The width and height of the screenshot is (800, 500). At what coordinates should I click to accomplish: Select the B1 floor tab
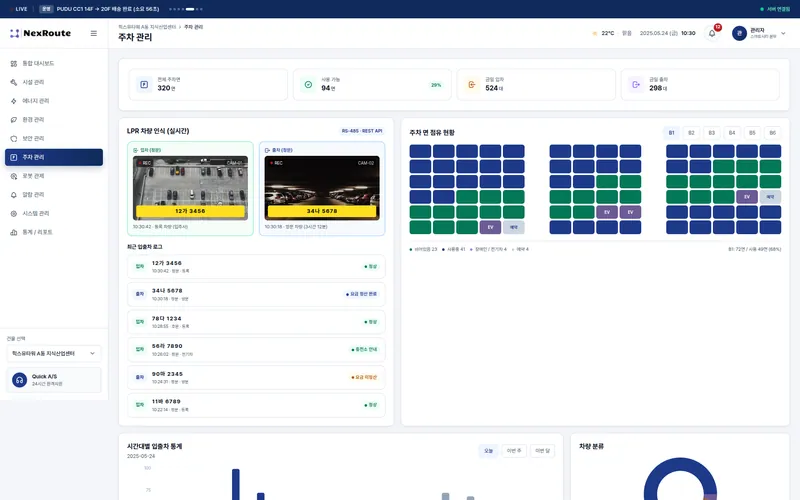click(671, 133)
